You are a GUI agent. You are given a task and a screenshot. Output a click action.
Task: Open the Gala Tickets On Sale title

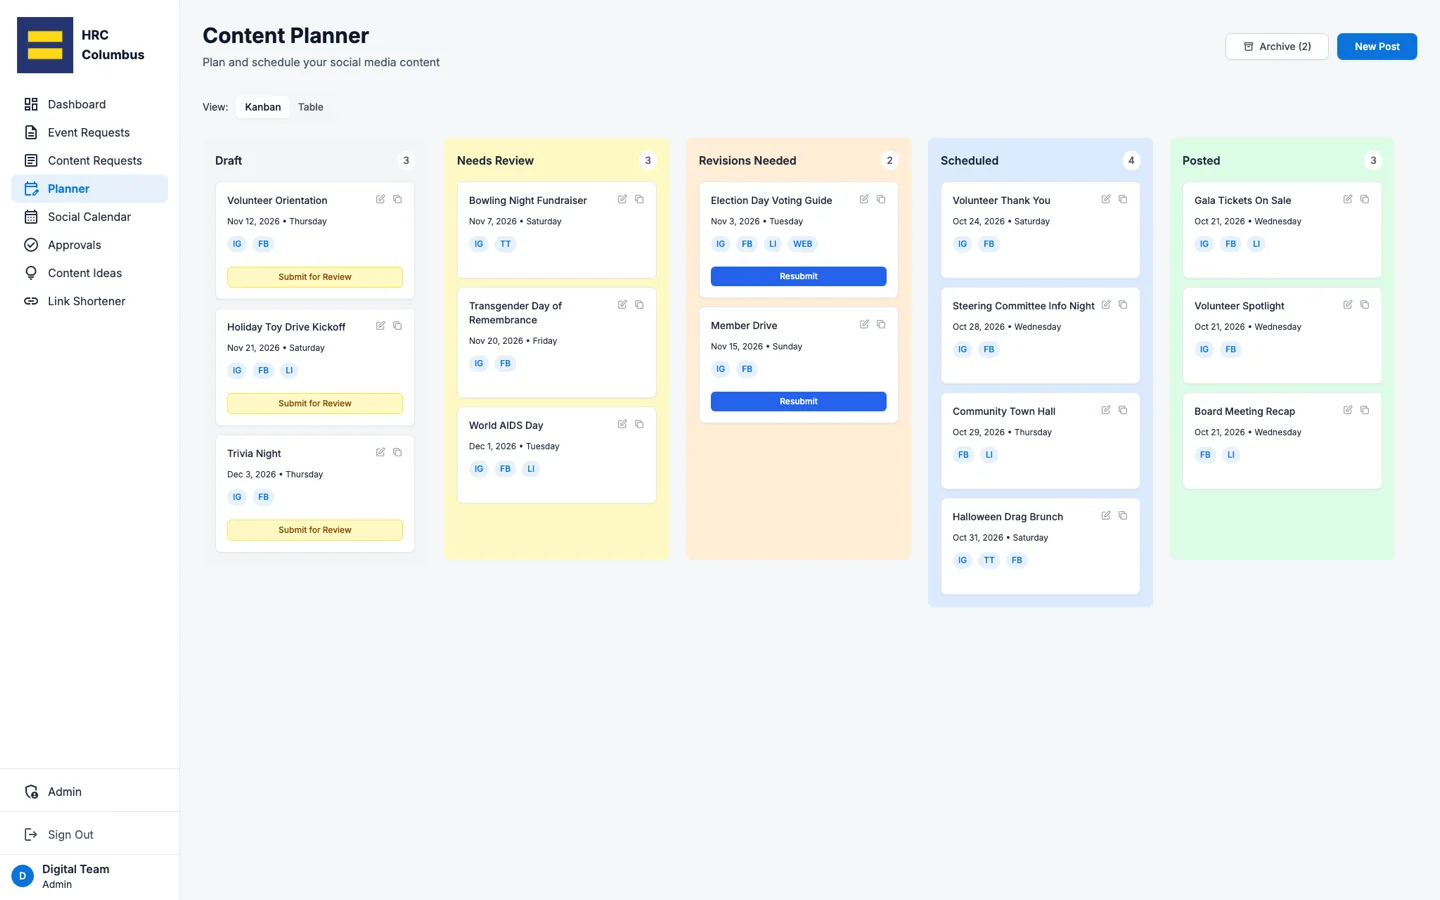1243,200
